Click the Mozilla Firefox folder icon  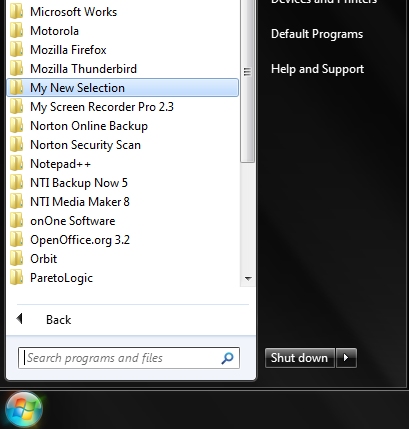pyautogui.click(x=16, y=50)
